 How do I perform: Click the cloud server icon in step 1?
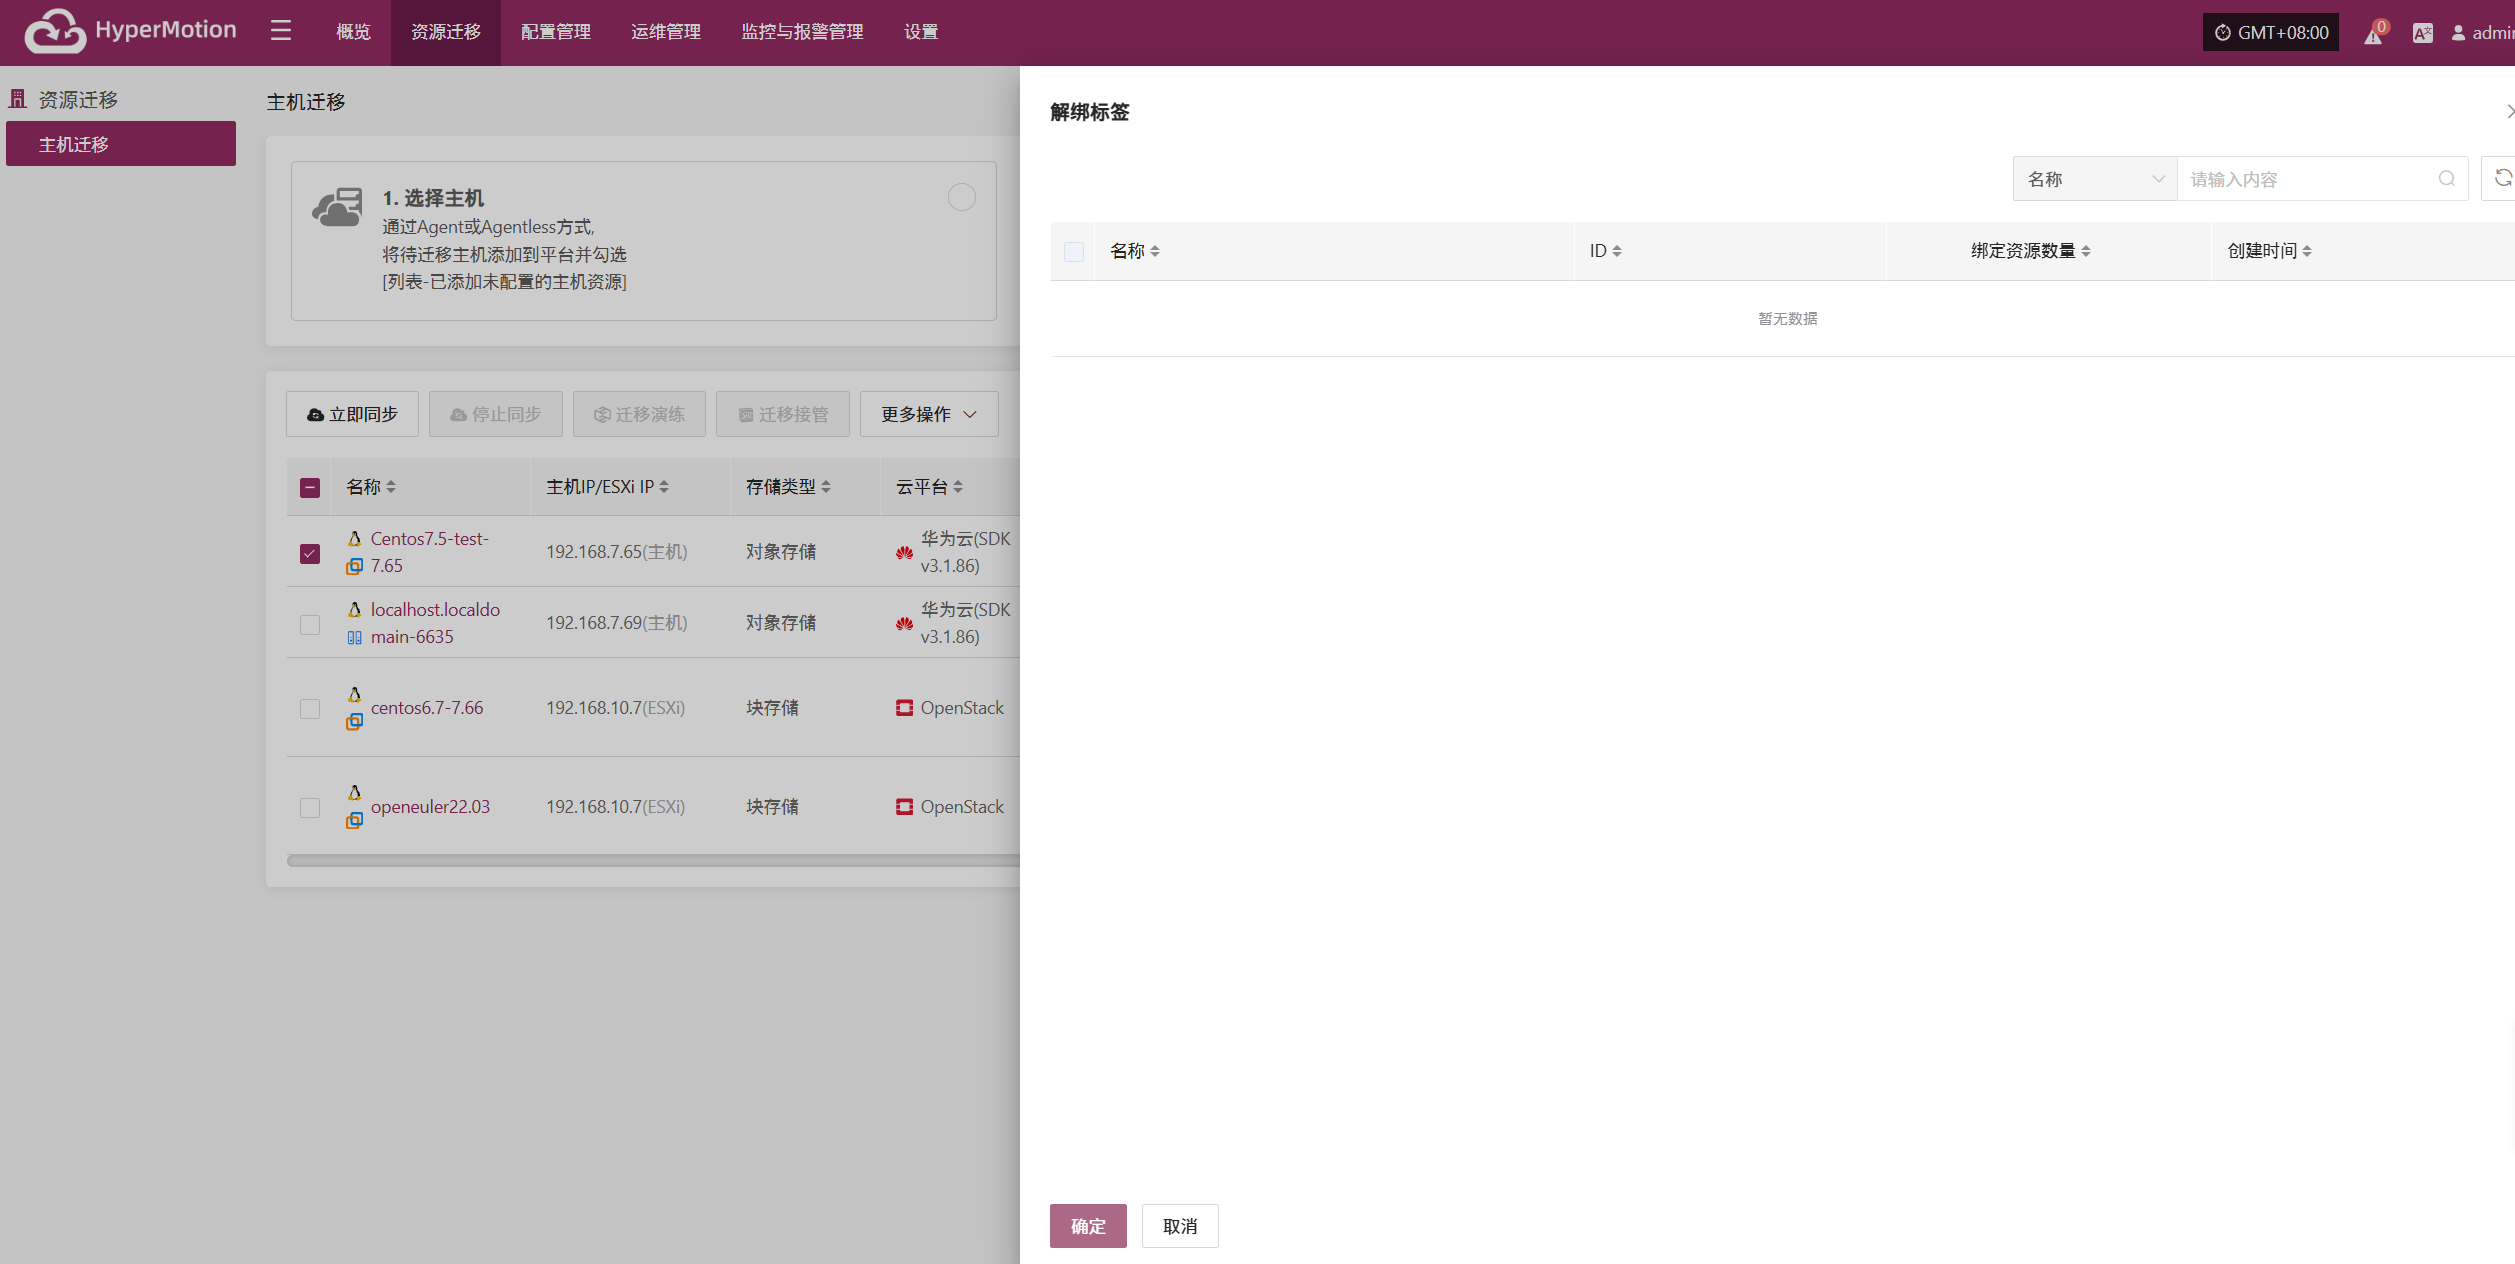(x=338, y=207)
